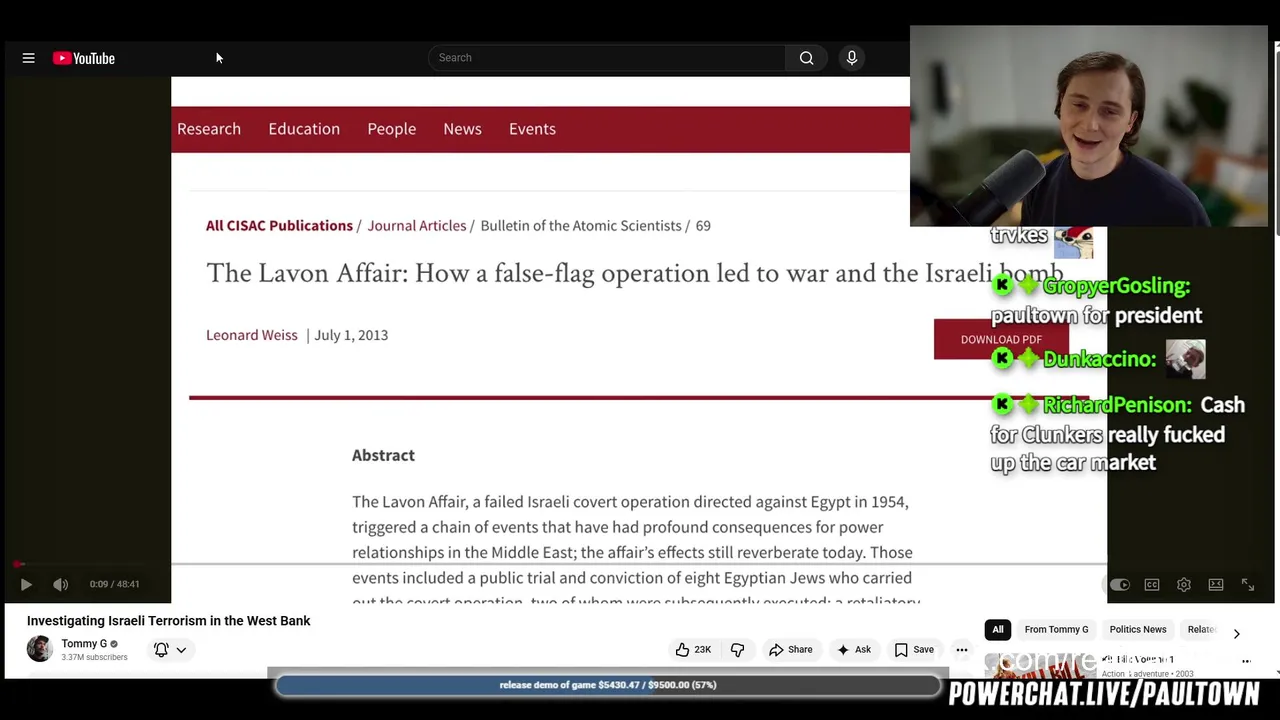Click the Abstract heading
1280x720 pixels.
[383, 456]
